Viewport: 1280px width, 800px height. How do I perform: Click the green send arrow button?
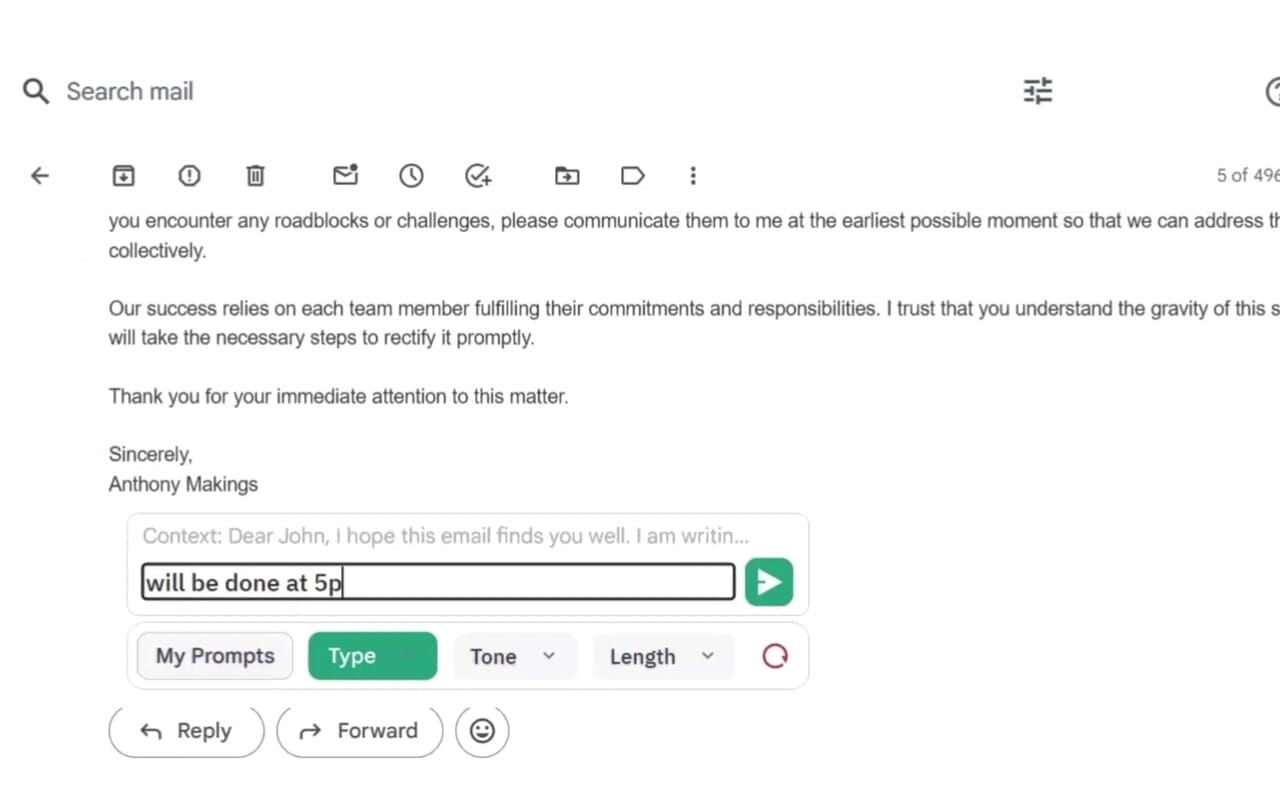coord(769,582)
